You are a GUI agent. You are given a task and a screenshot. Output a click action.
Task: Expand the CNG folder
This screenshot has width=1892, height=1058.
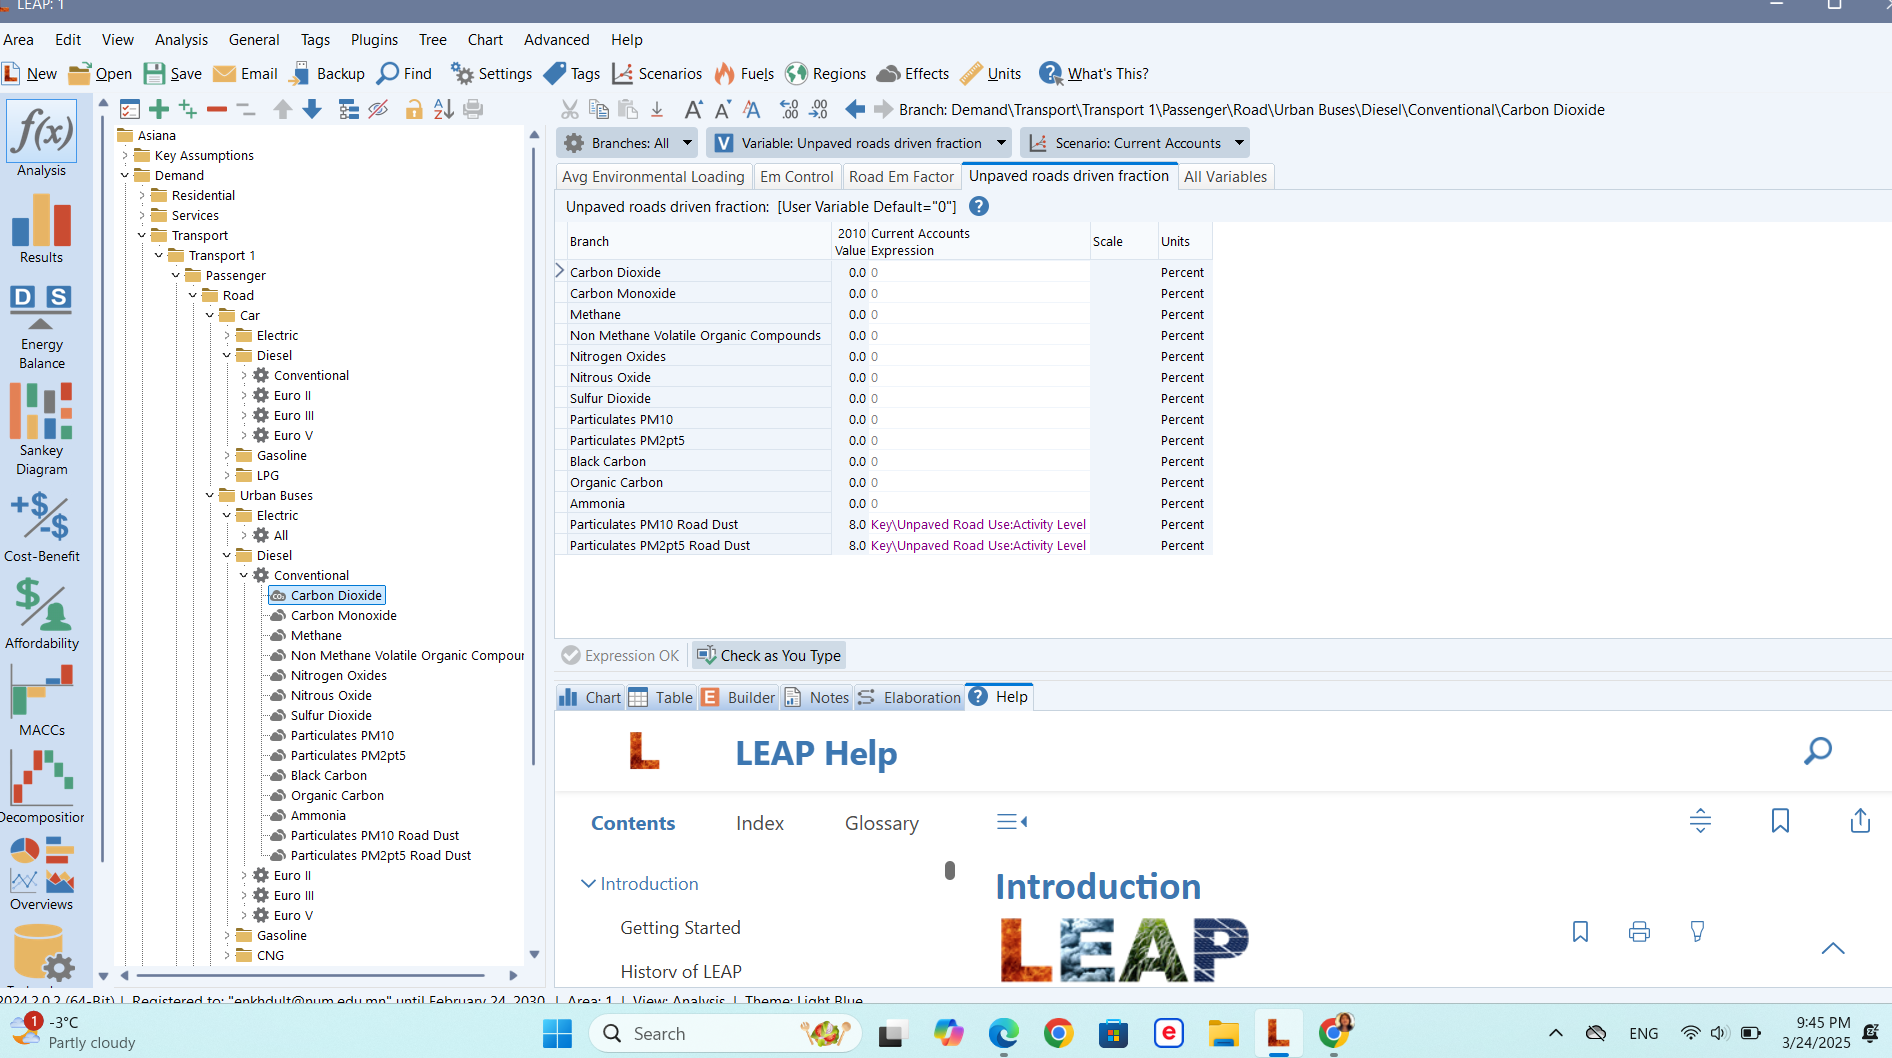pos(227,955)
